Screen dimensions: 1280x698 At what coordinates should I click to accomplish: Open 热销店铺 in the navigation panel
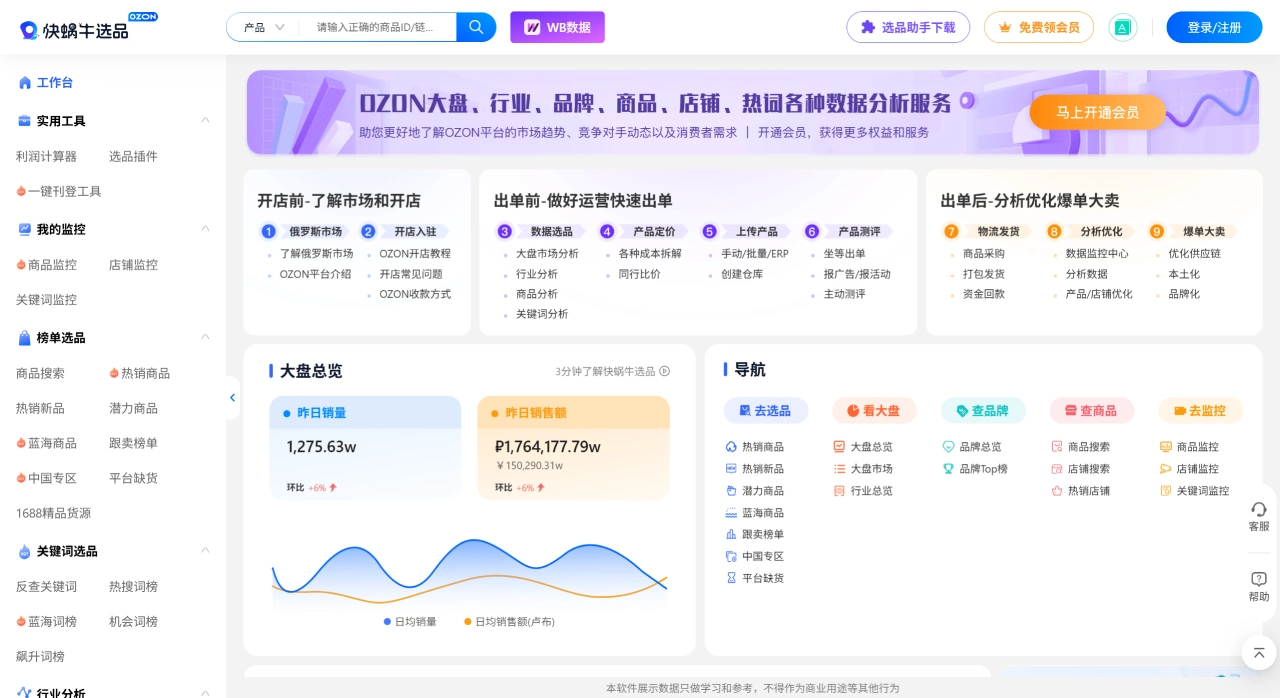coord(1081,491)
